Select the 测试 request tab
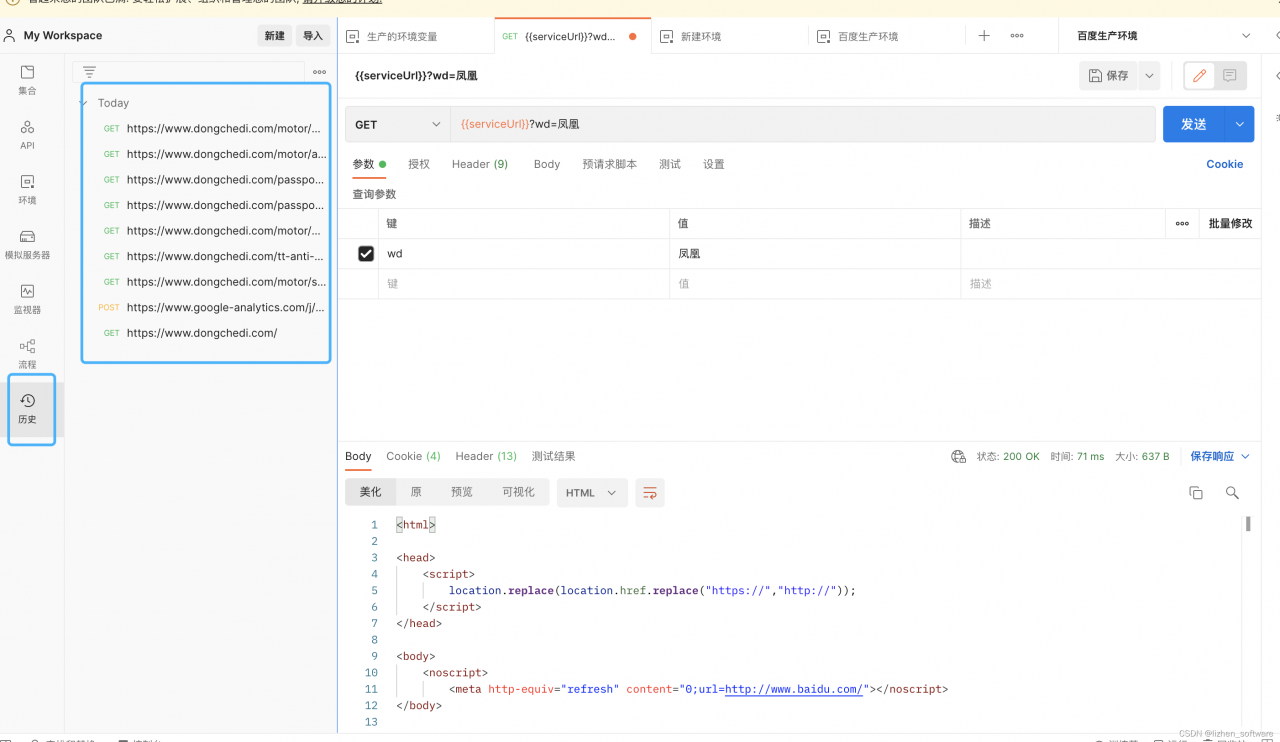Image resolution: width=1280 pixels, height=742 pixels. pos(670,164)
